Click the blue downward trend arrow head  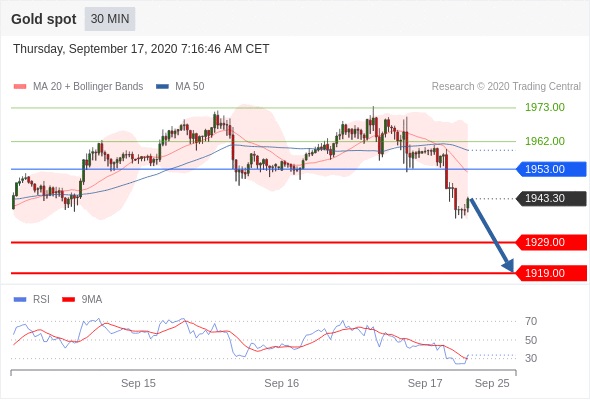coord(509,265)
